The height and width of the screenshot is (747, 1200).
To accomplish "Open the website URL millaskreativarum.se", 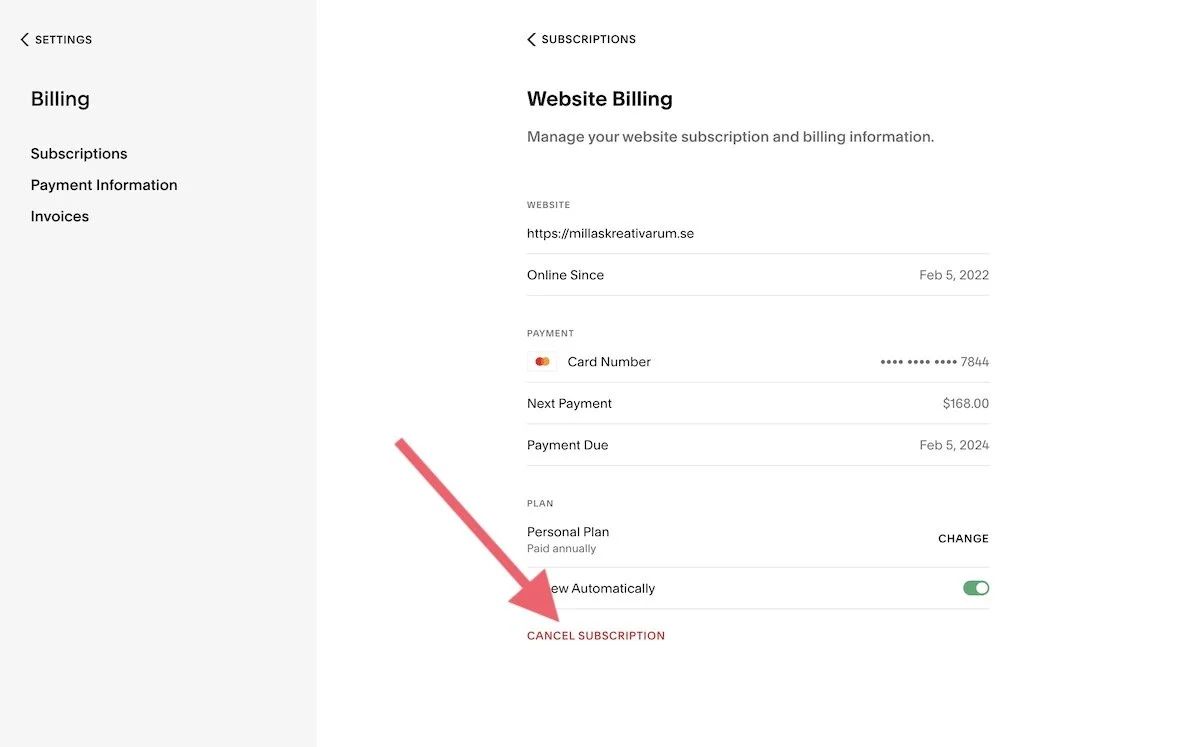I will point(610,232).
